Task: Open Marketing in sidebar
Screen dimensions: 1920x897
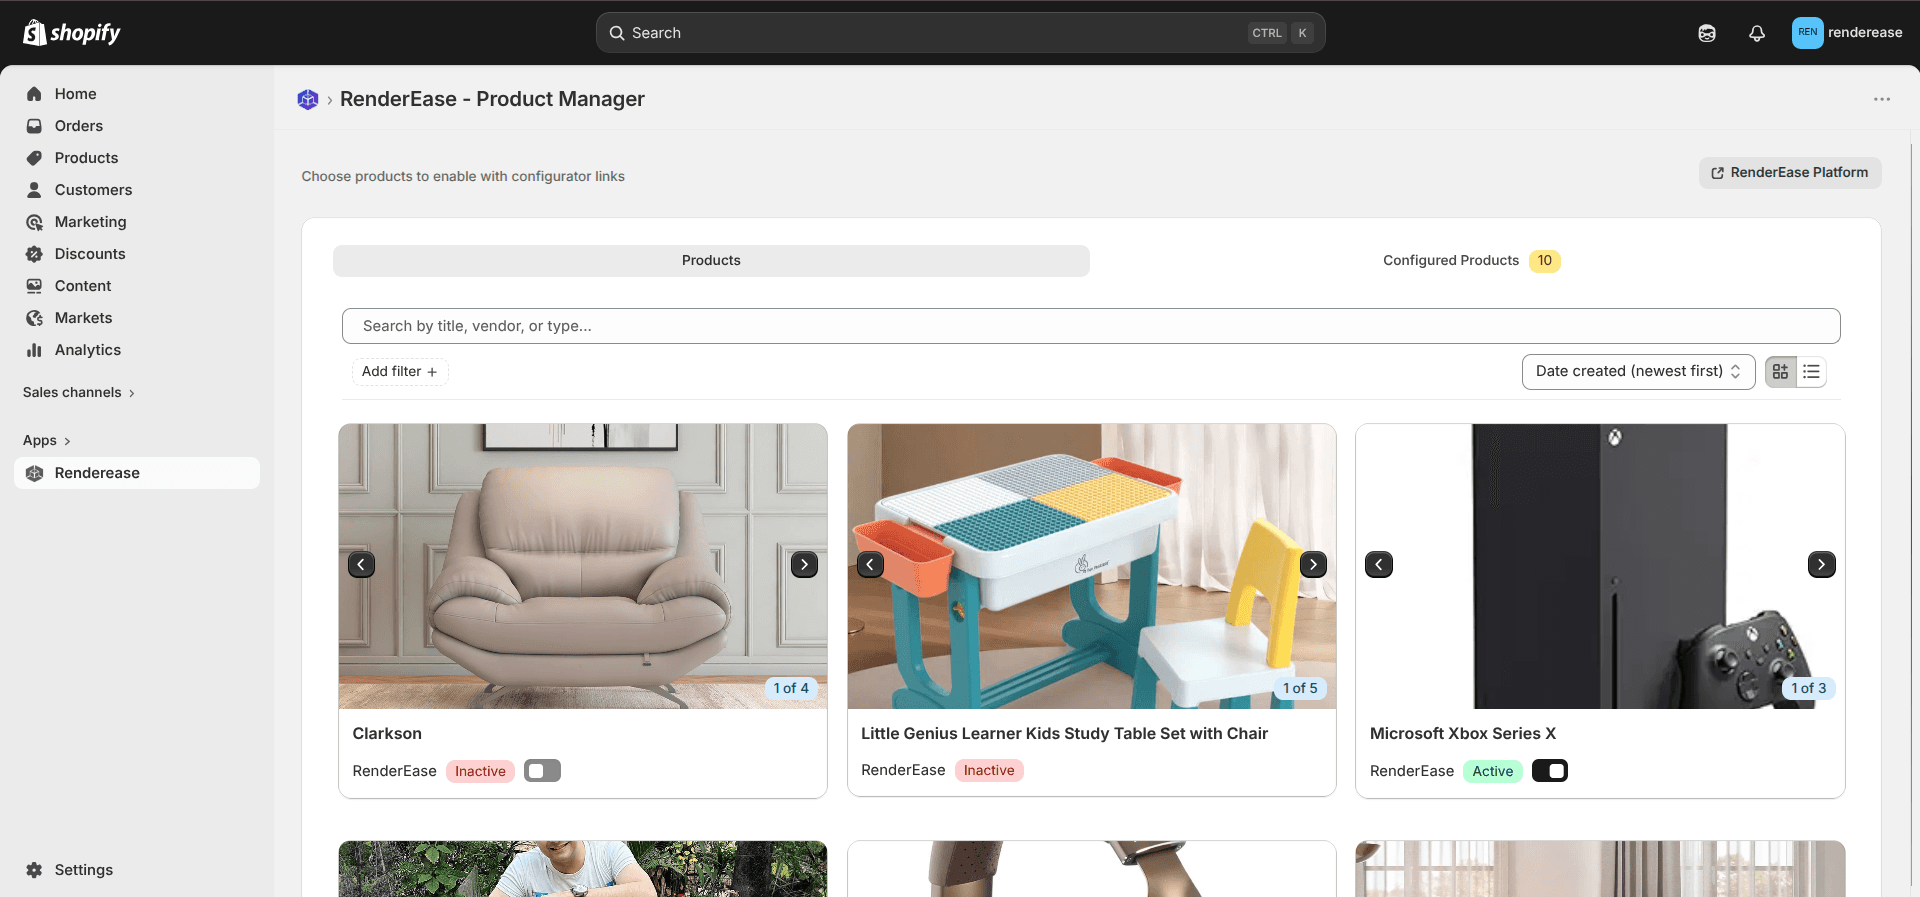Action: pyautogui.click(x=137, y=222)
